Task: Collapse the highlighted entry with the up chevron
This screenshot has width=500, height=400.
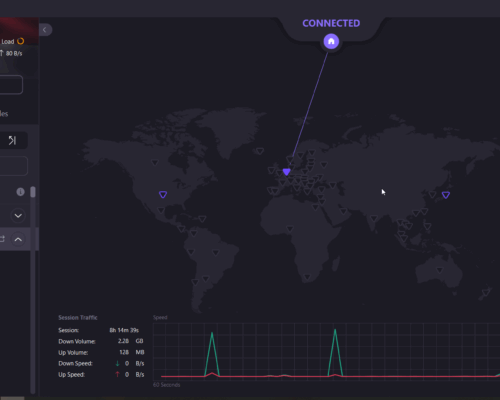Action: pos(18,239)
